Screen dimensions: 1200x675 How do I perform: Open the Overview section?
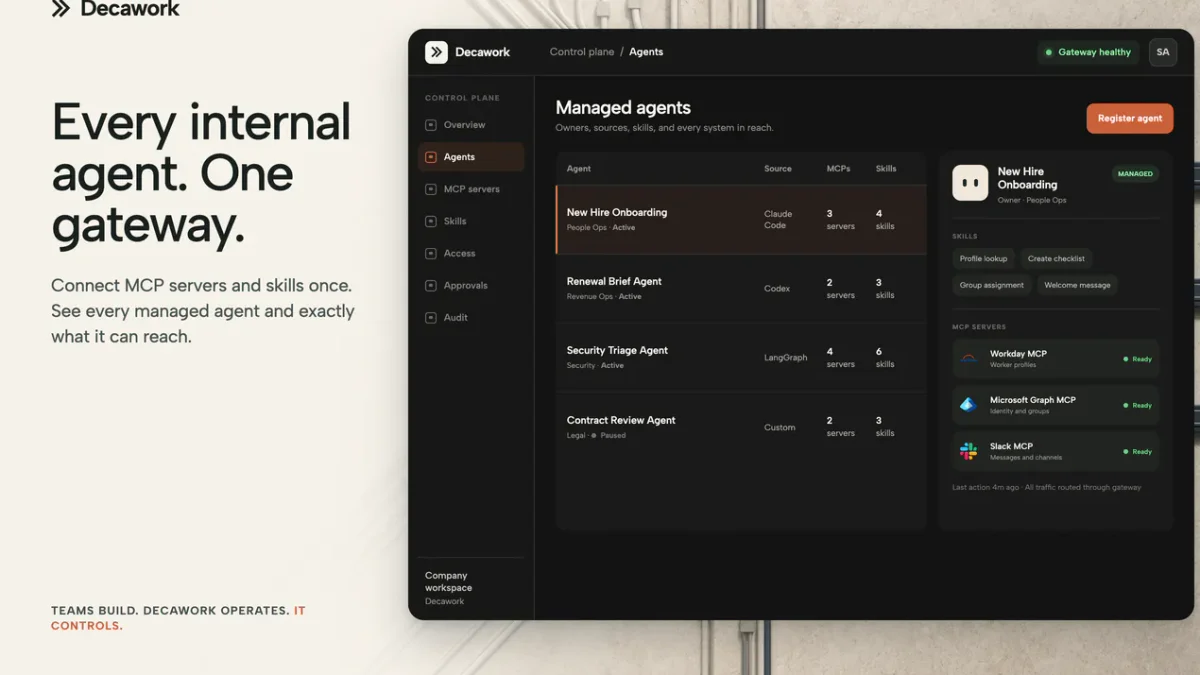(x=471, y=125)
